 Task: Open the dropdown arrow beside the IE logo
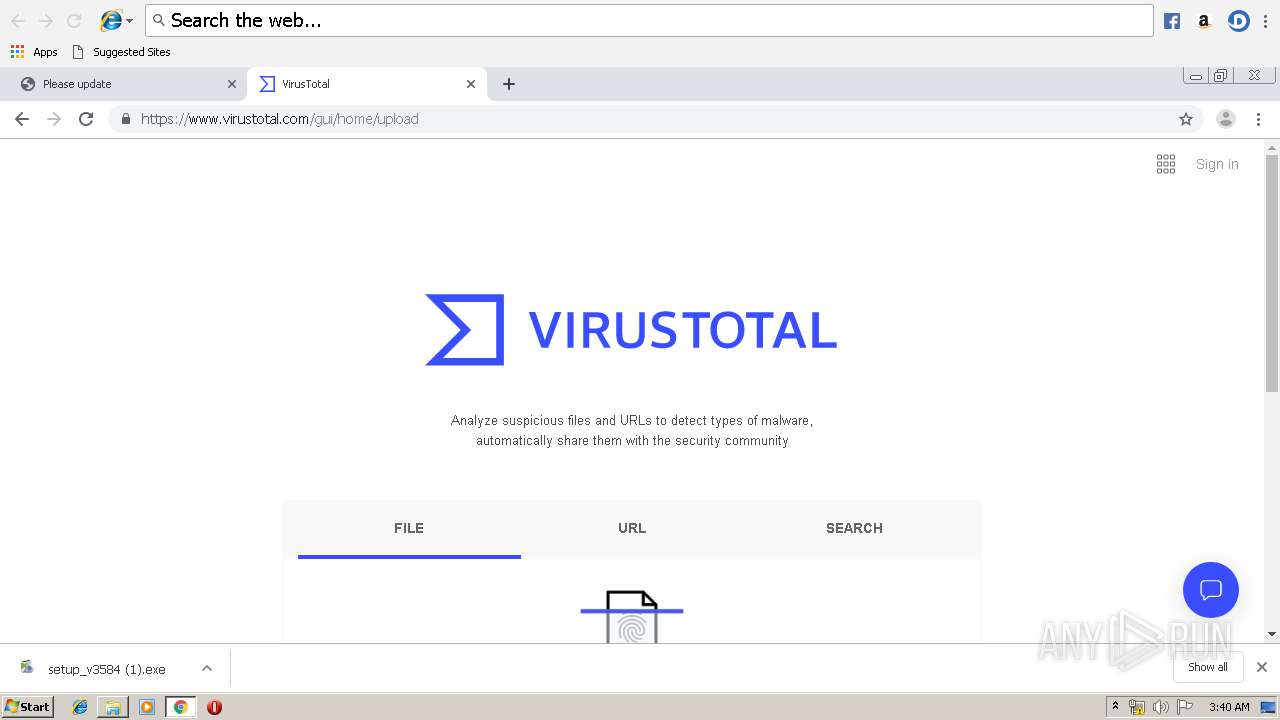[x=129, y=21]
